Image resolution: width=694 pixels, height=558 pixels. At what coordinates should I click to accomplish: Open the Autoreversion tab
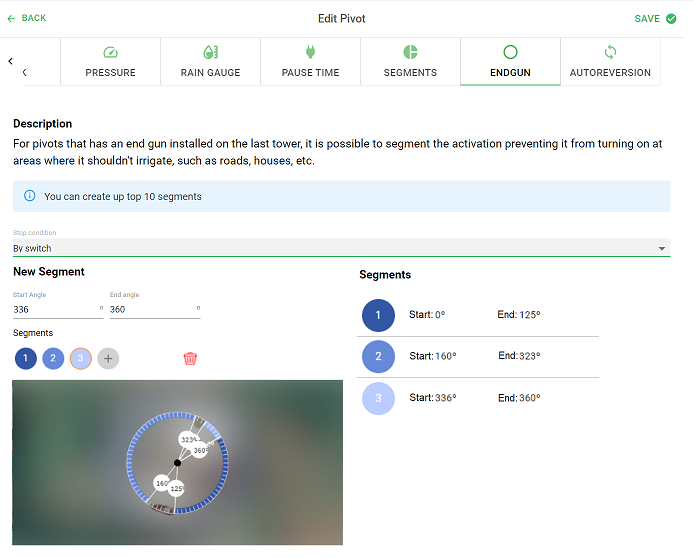[610, 62]
